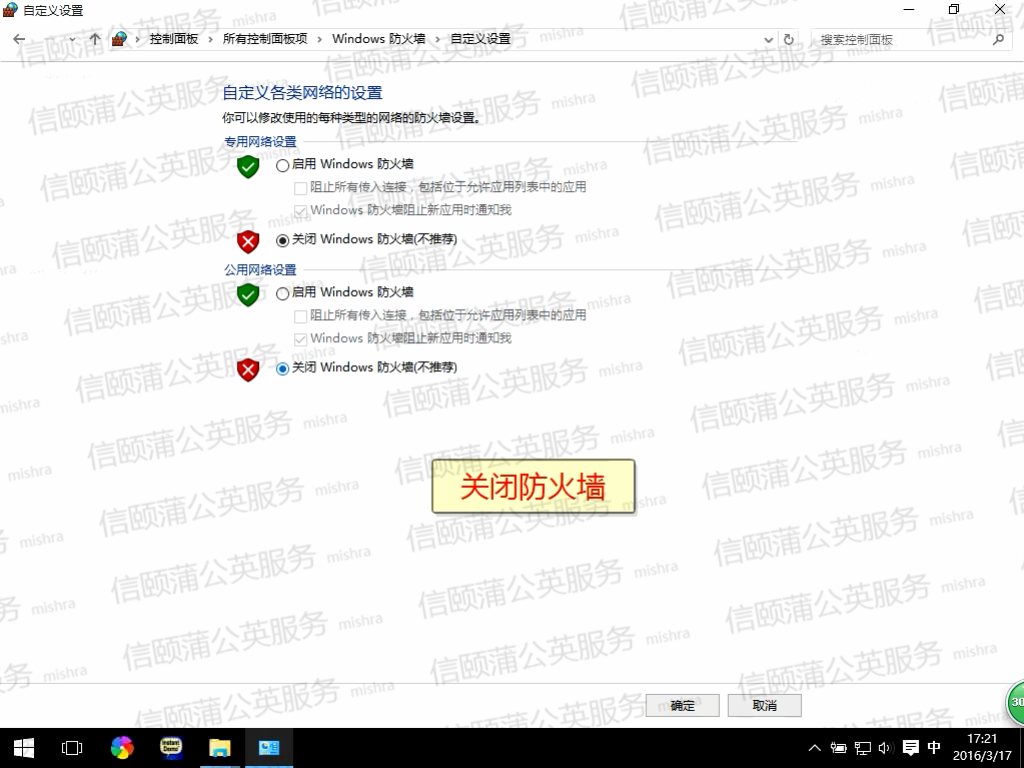Launch File Explorer from the taskbar

[x=220, y=747]
